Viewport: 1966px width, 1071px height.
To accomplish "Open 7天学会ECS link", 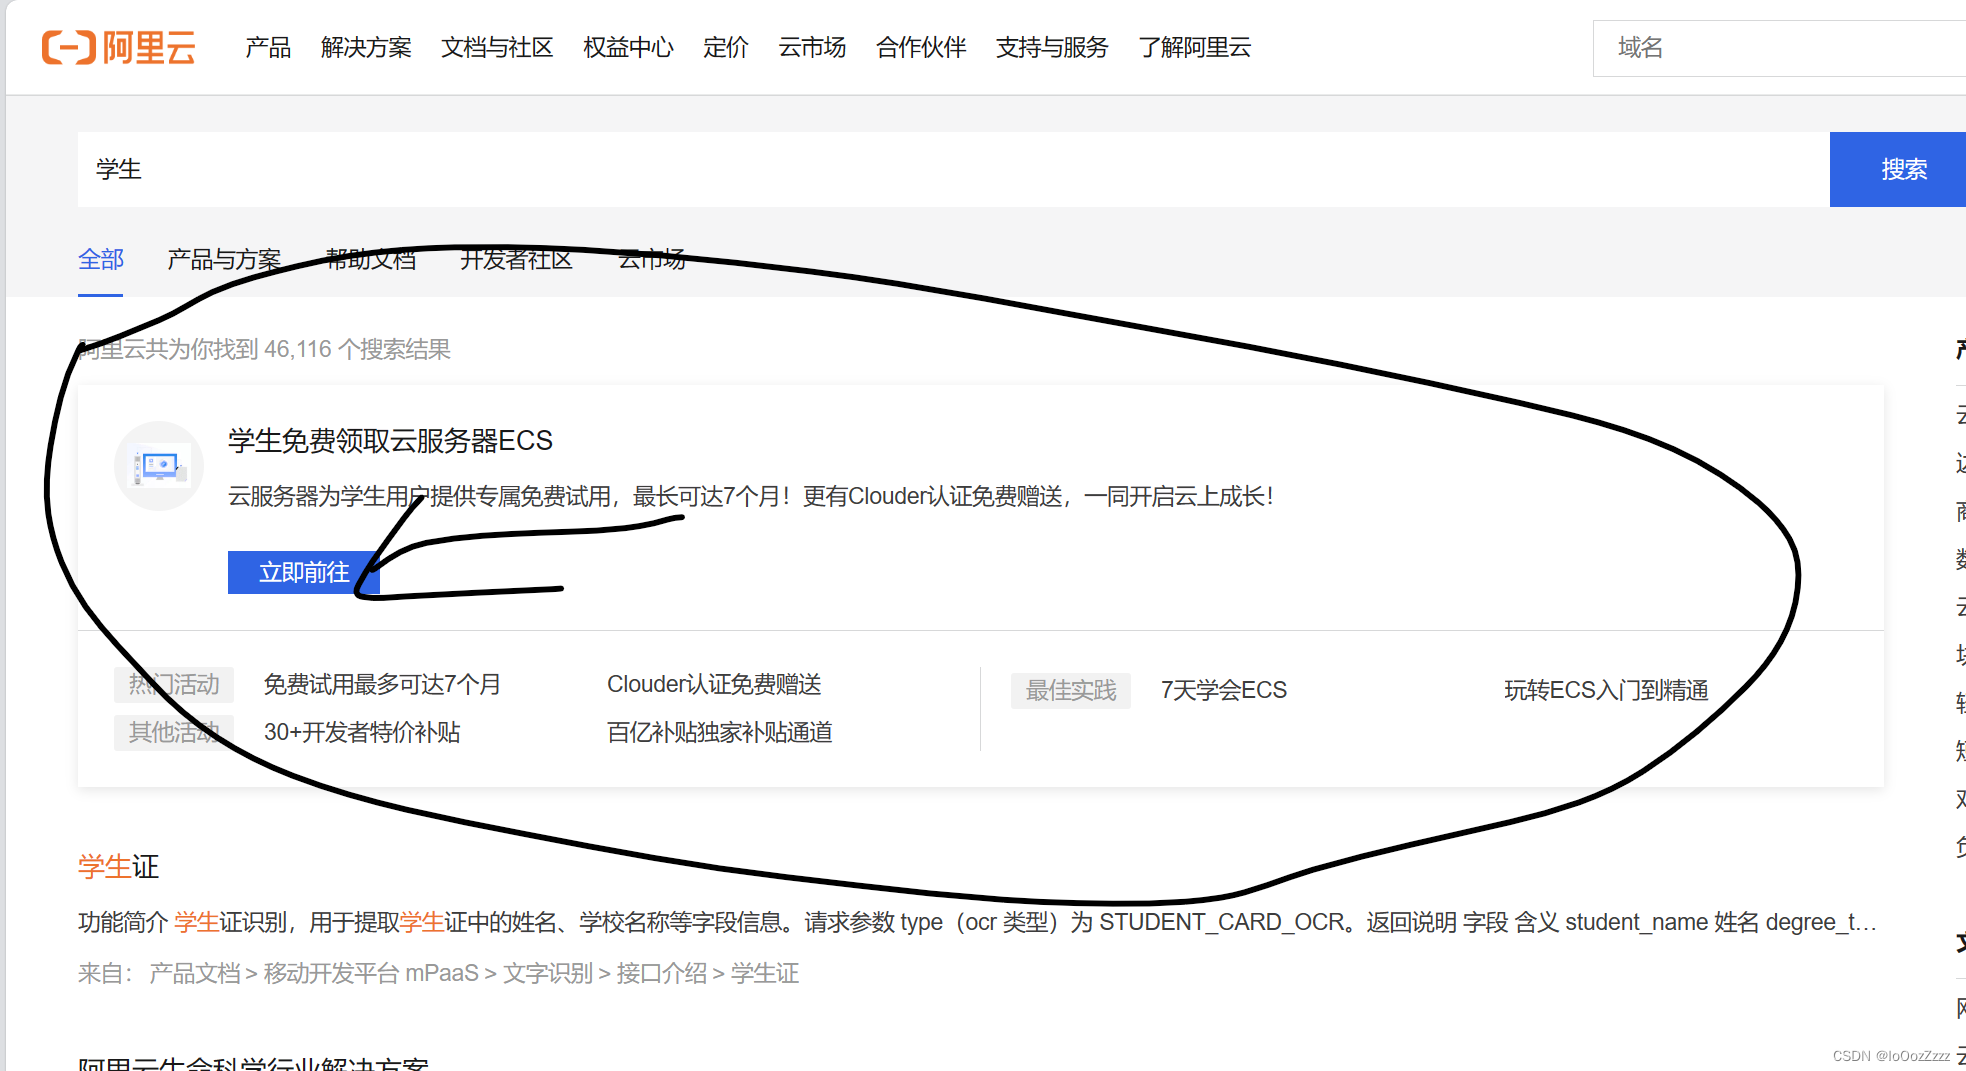I will tap(1224, 690).
